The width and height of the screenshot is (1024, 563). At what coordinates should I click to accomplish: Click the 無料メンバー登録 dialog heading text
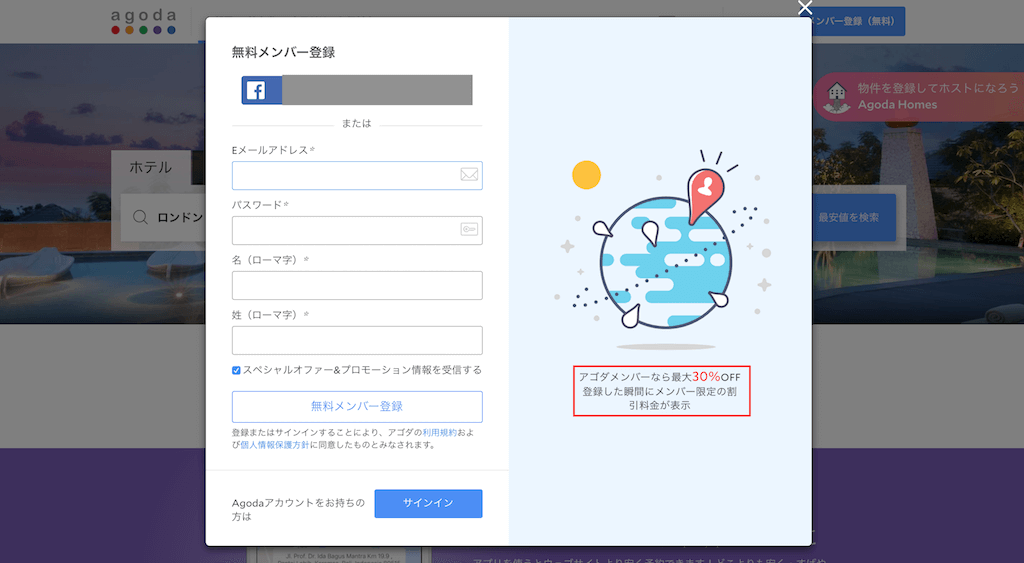point(283,52)
